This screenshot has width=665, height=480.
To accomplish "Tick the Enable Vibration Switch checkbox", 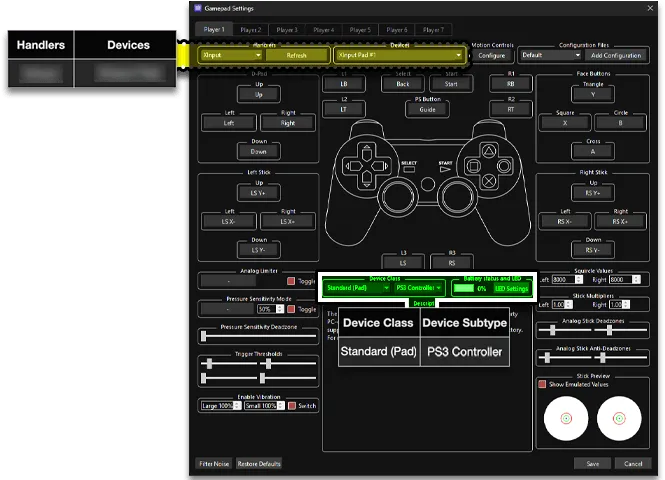I will (x=292, y=406).
